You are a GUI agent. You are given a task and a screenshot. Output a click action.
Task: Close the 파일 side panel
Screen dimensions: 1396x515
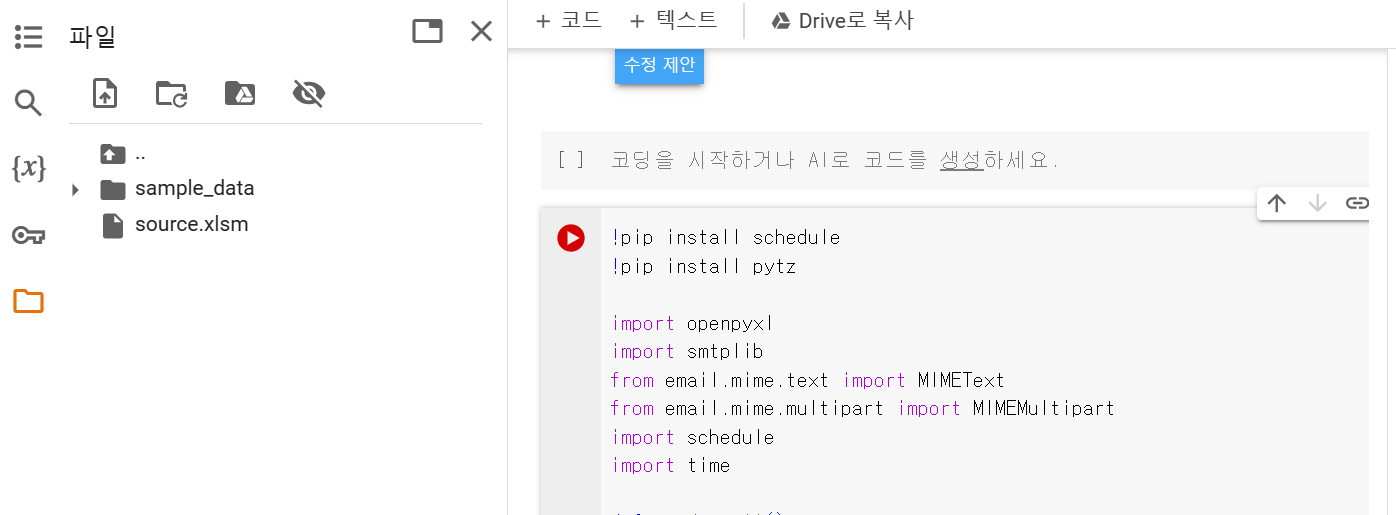coord(482,32)
